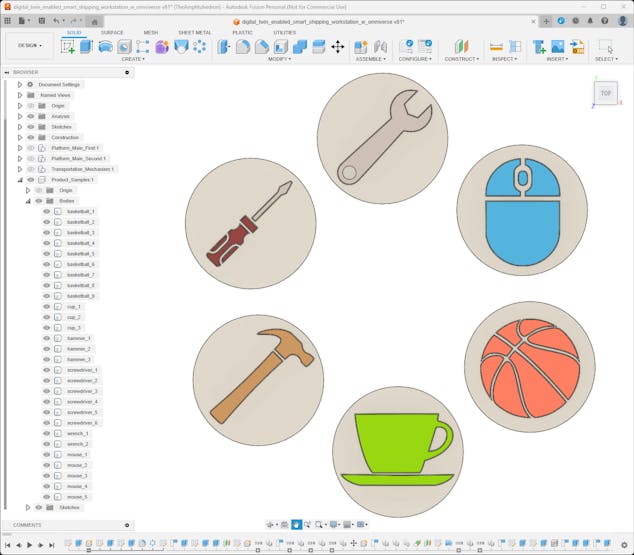Switch to the SURFACE tab

[x=112, y=32]
